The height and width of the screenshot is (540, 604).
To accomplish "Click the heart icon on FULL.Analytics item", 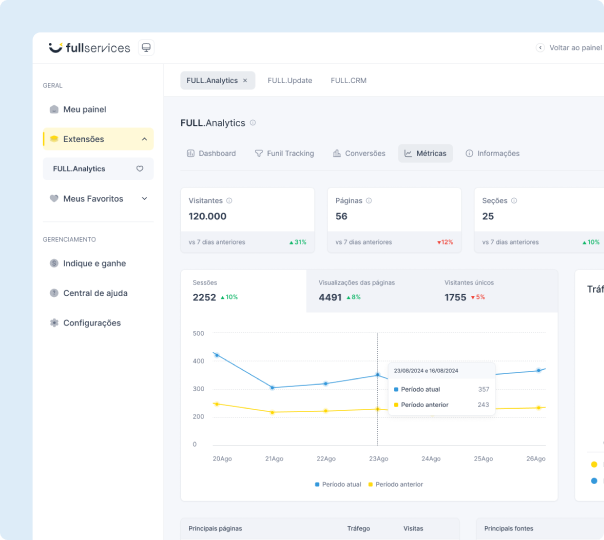I will 140,169.
